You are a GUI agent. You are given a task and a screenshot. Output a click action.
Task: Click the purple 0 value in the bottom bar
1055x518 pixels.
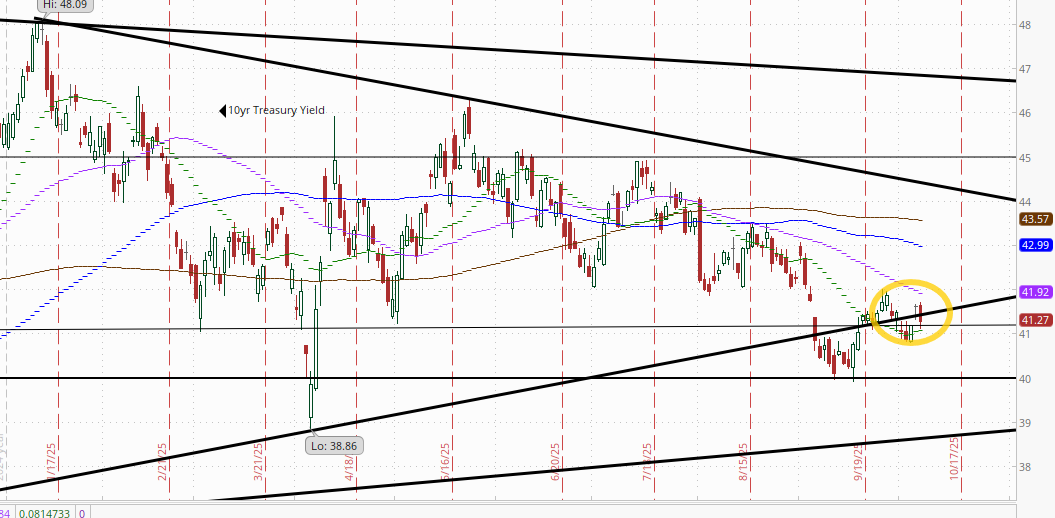(81, 514)
